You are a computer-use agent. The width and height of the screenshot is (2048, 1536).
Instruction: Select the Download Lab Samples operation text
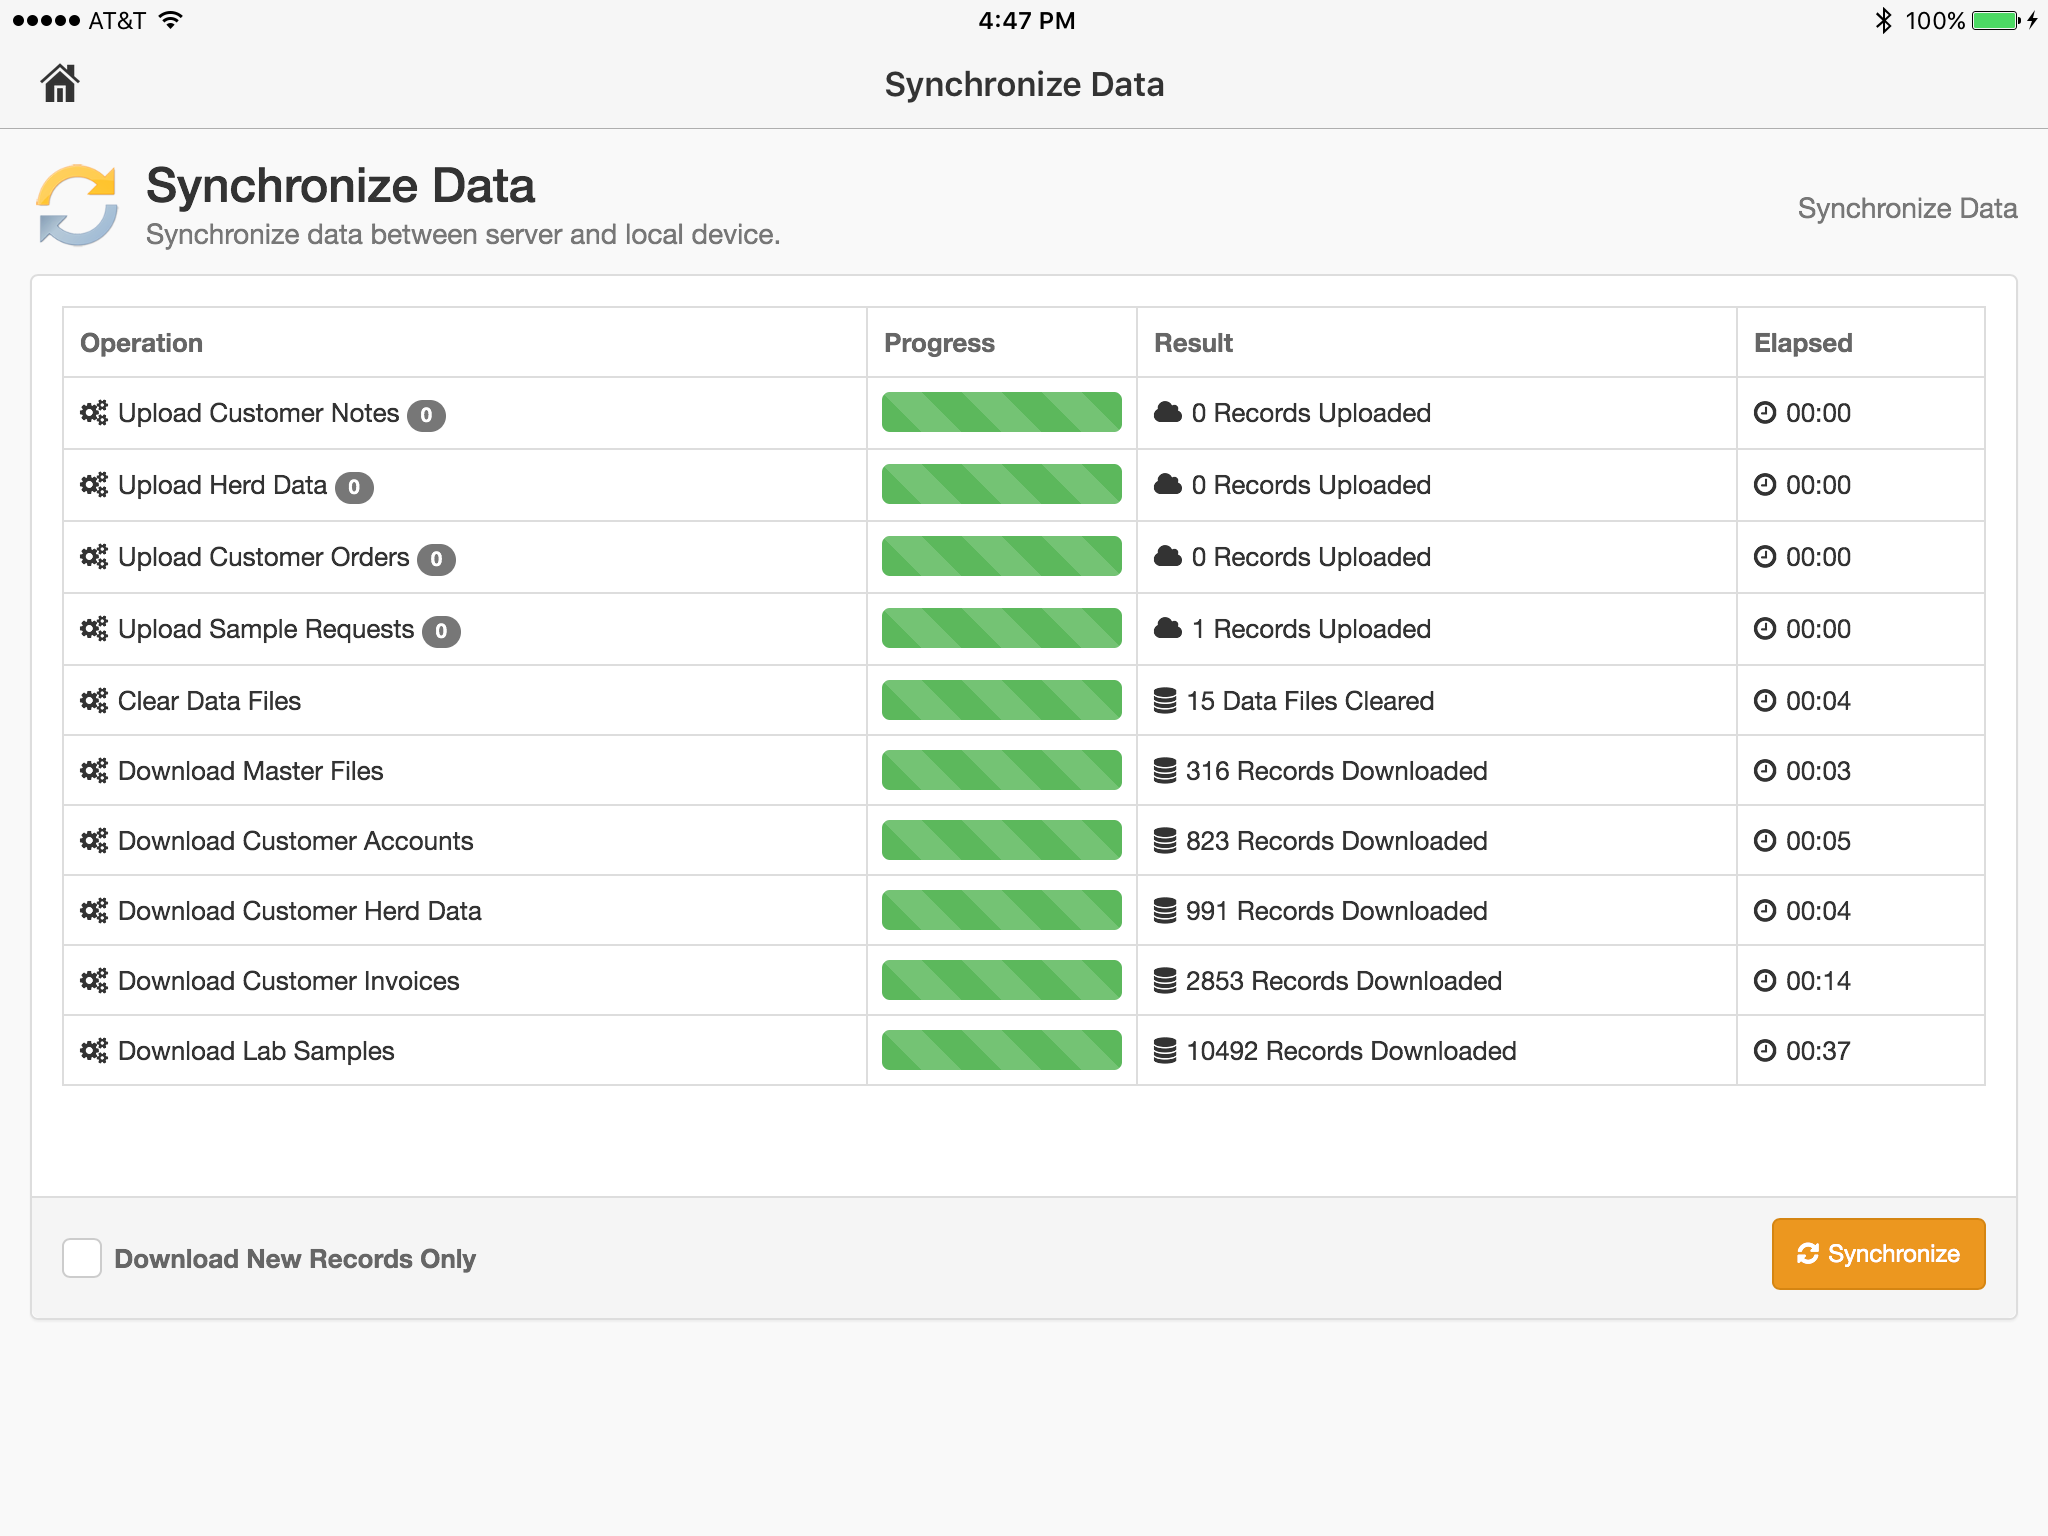256,1051
